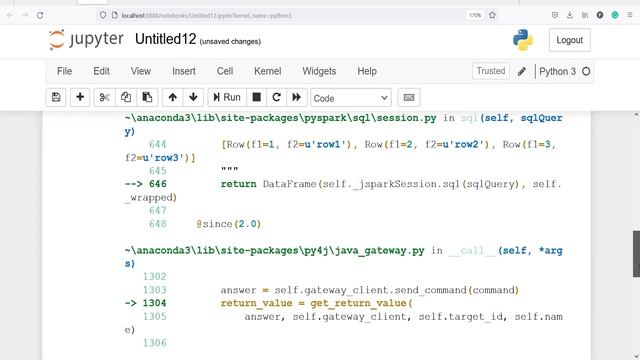This screenshot has height=360, width=640.
Task: Click traceback line number 644
Action: [158, 144]
